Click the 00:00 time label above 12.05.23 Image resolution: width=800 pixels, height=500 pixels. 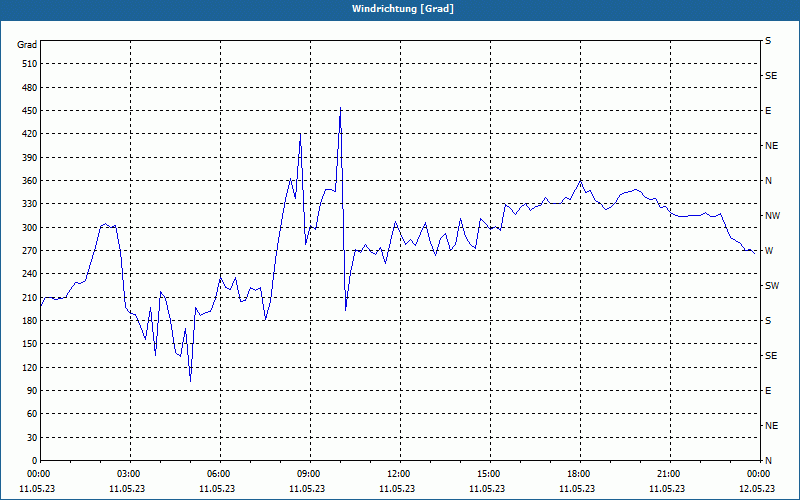[x=757, y=474]
